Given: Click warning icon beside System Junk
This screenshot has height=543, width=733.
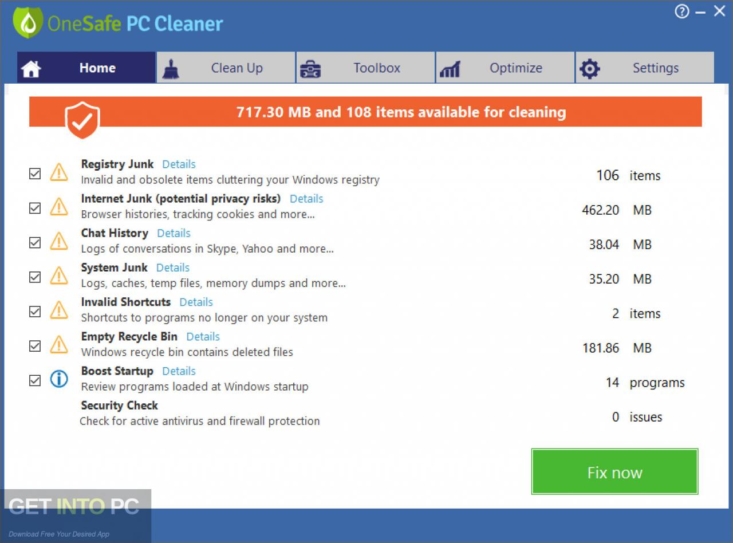Looking at the screenshot, I should [x=59, y=276].
